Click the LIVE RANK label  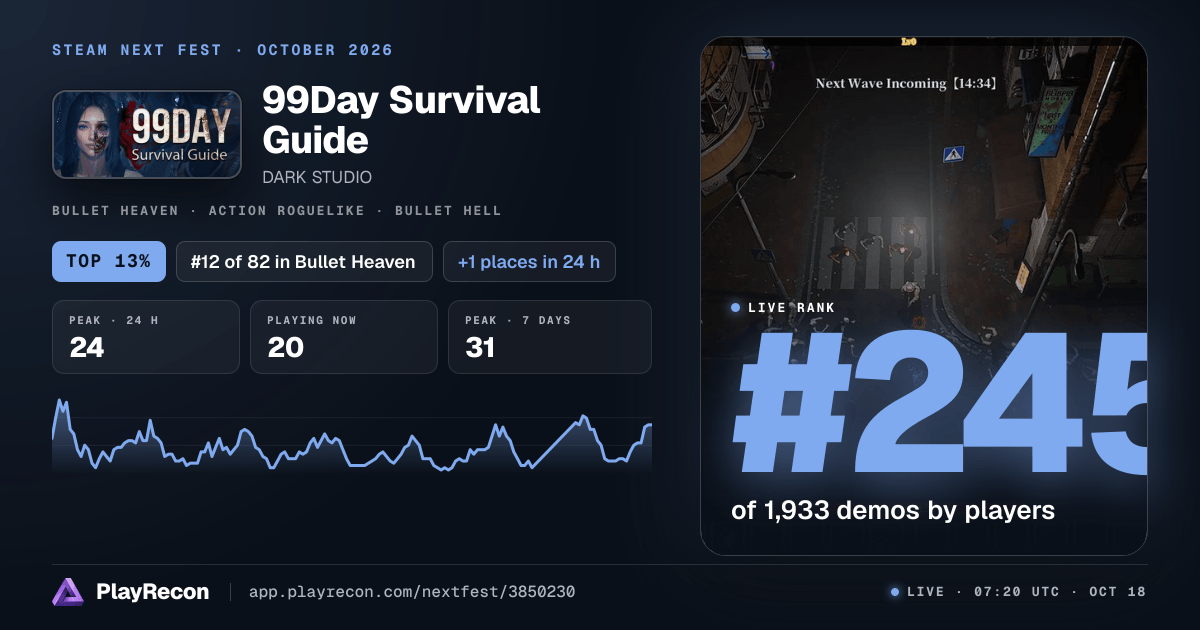click(x=791, y=308)
